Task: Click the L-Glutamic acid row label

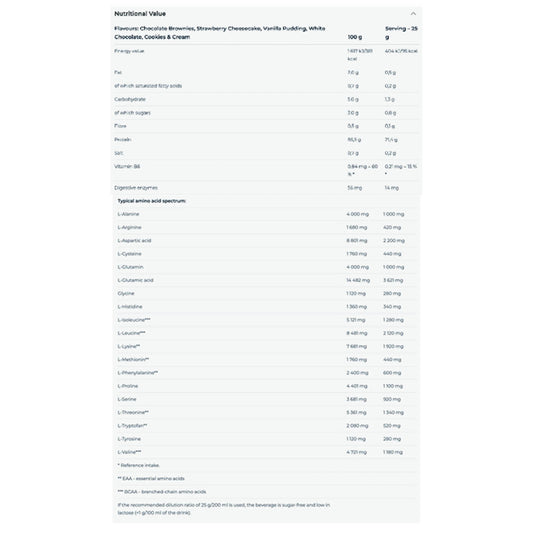Action: point(135,280)
